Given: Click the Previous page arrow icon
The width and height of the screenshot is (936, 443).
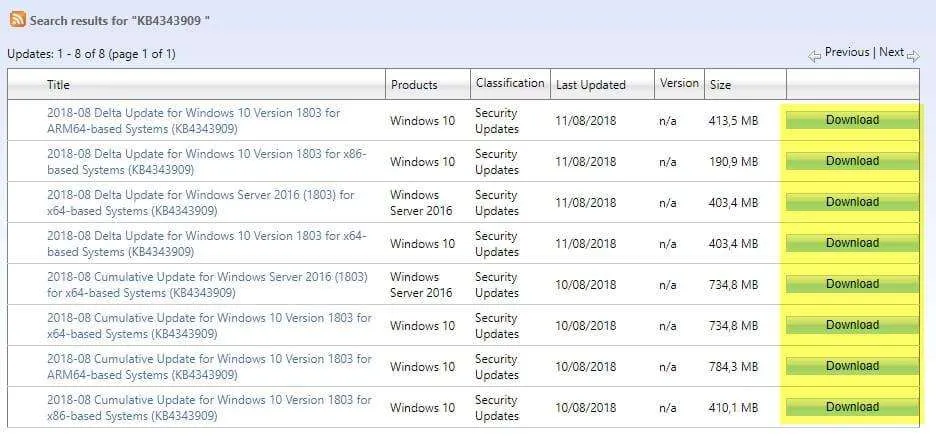Looking at the screenshot, I should pyautogui.click(x=815, y=56).
